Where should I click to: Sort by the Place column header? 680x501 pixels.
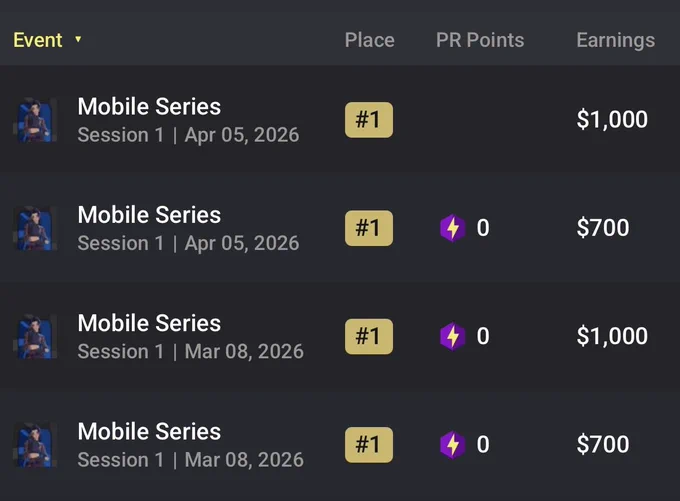(369, 40)
